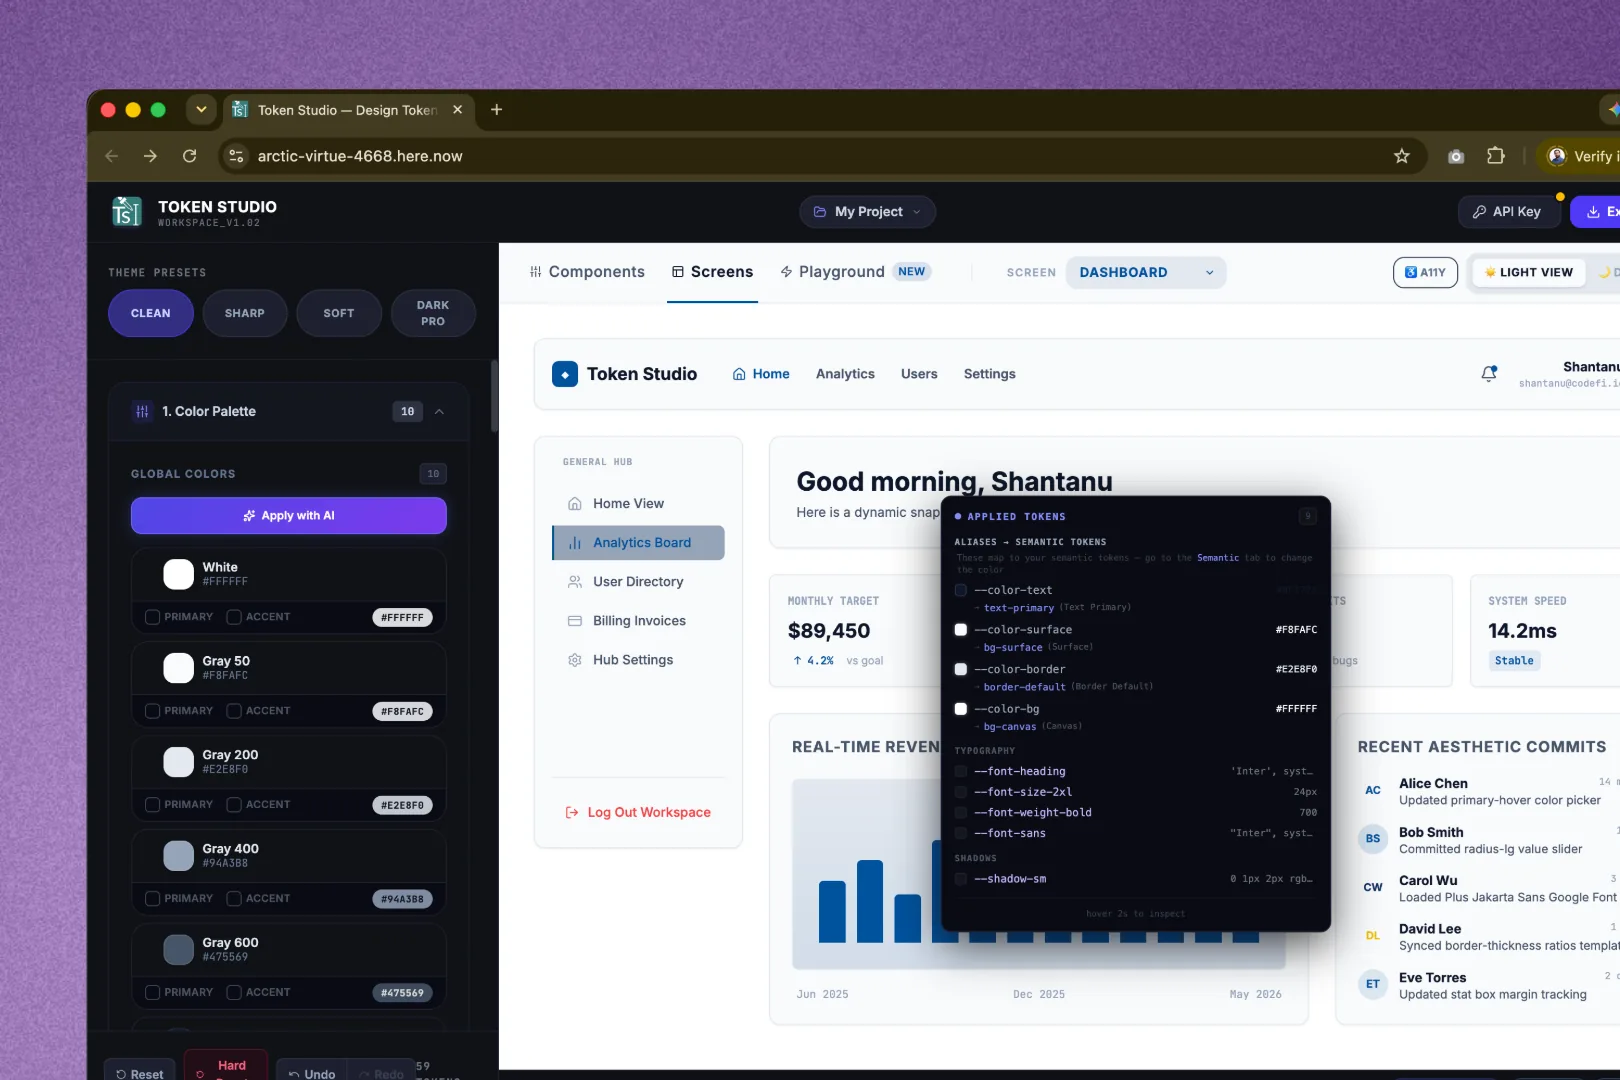1620x1080 pixels.
Task: Click the gear icon beside Hub Settings
Action: click(575, 660)
